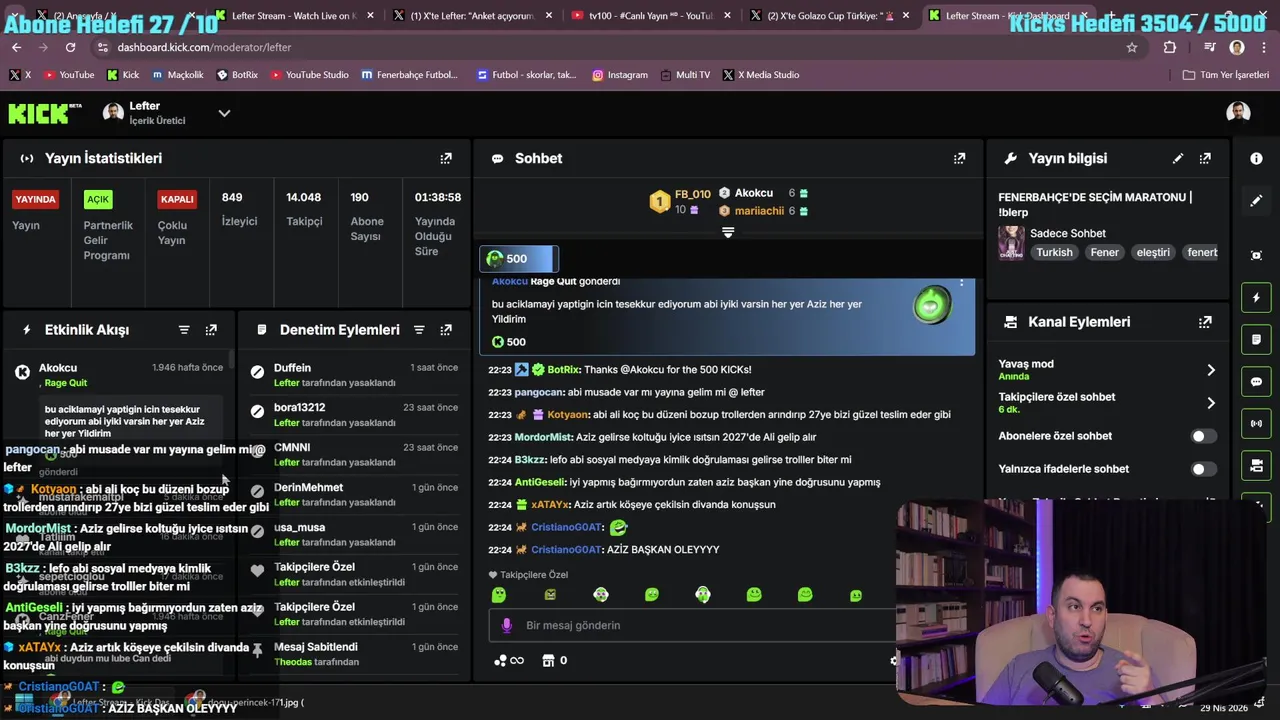
Task: Pick the first green emote under Takipçilere Özel
Action: point(499,595)
